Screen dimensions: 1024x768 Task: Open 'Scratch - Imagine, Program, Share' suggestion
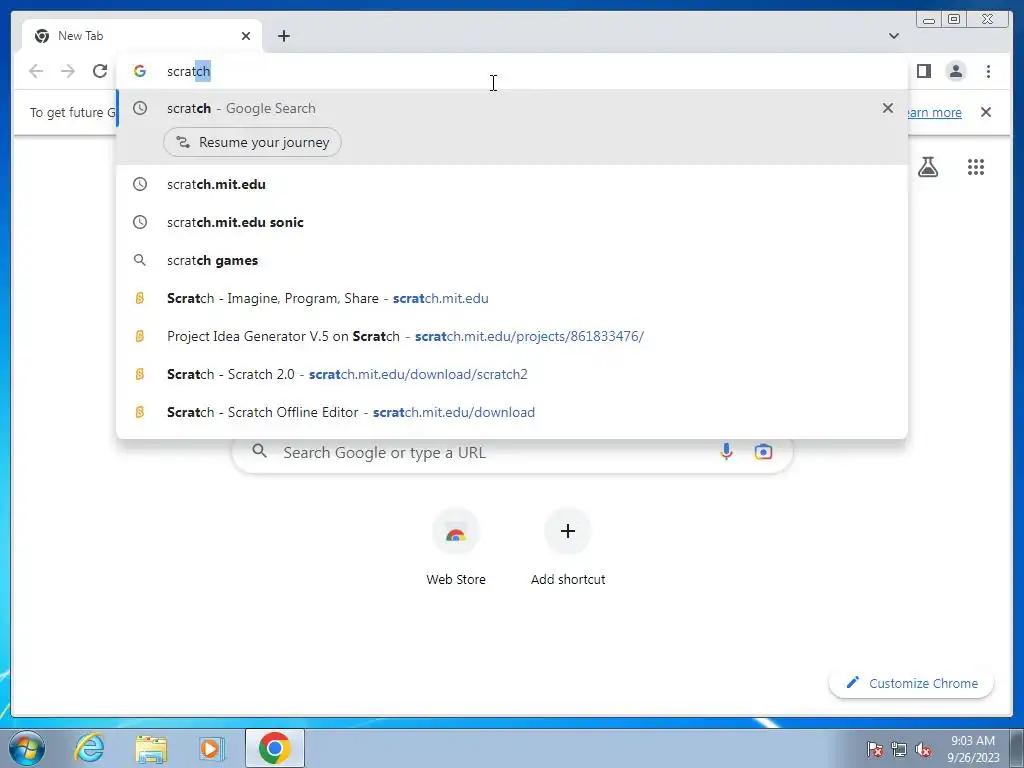(512, 298)
